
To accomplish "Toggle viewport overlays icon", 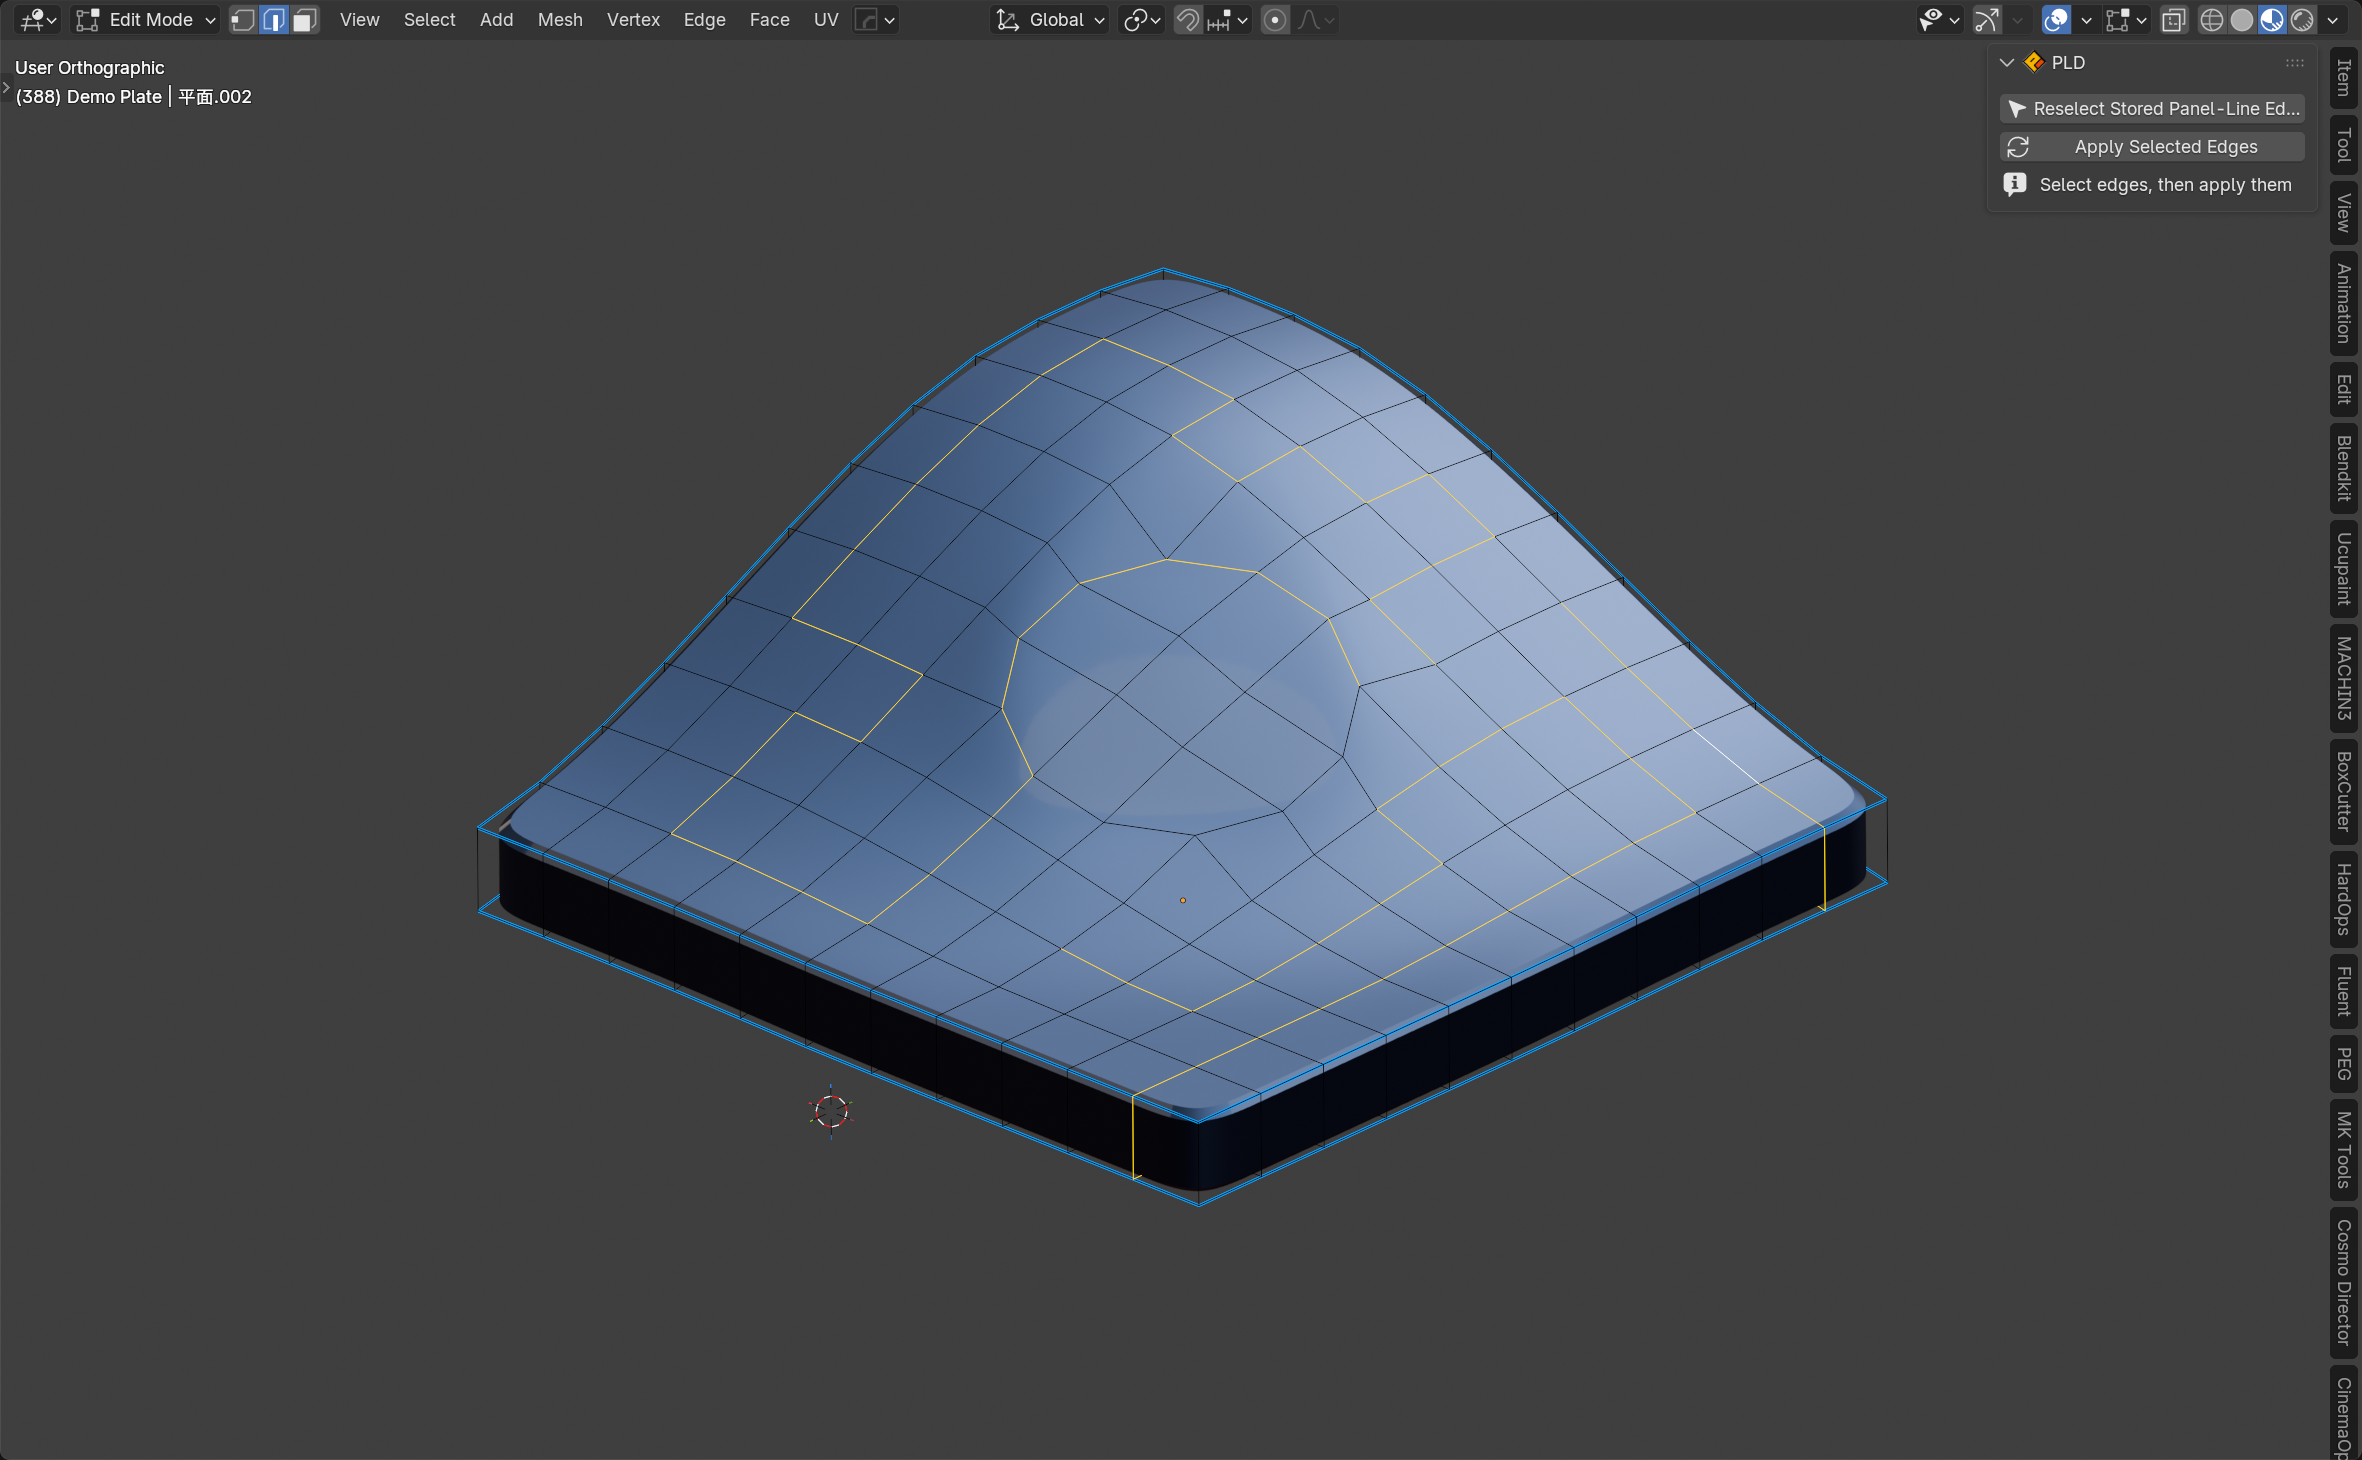I will point(2056,20).
